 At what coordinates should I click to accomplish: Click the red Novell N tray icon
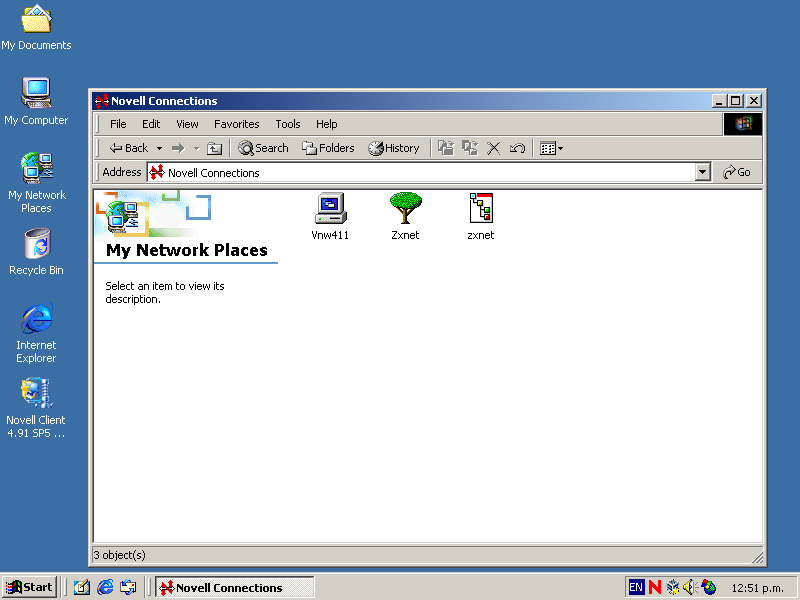(x=655, y=588)
